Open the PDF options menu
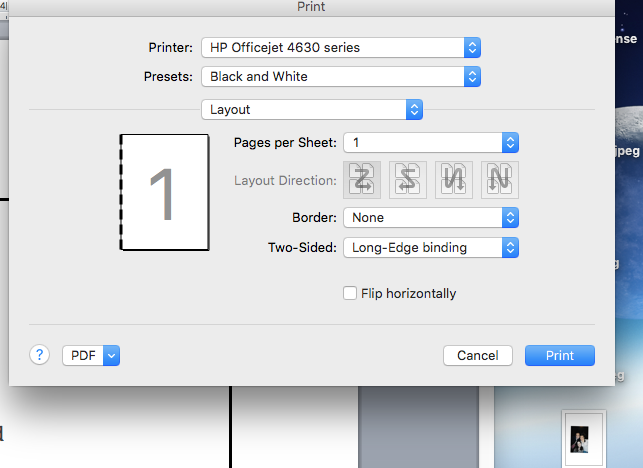This screenshot has height=468, width=643. click(91, 355)
